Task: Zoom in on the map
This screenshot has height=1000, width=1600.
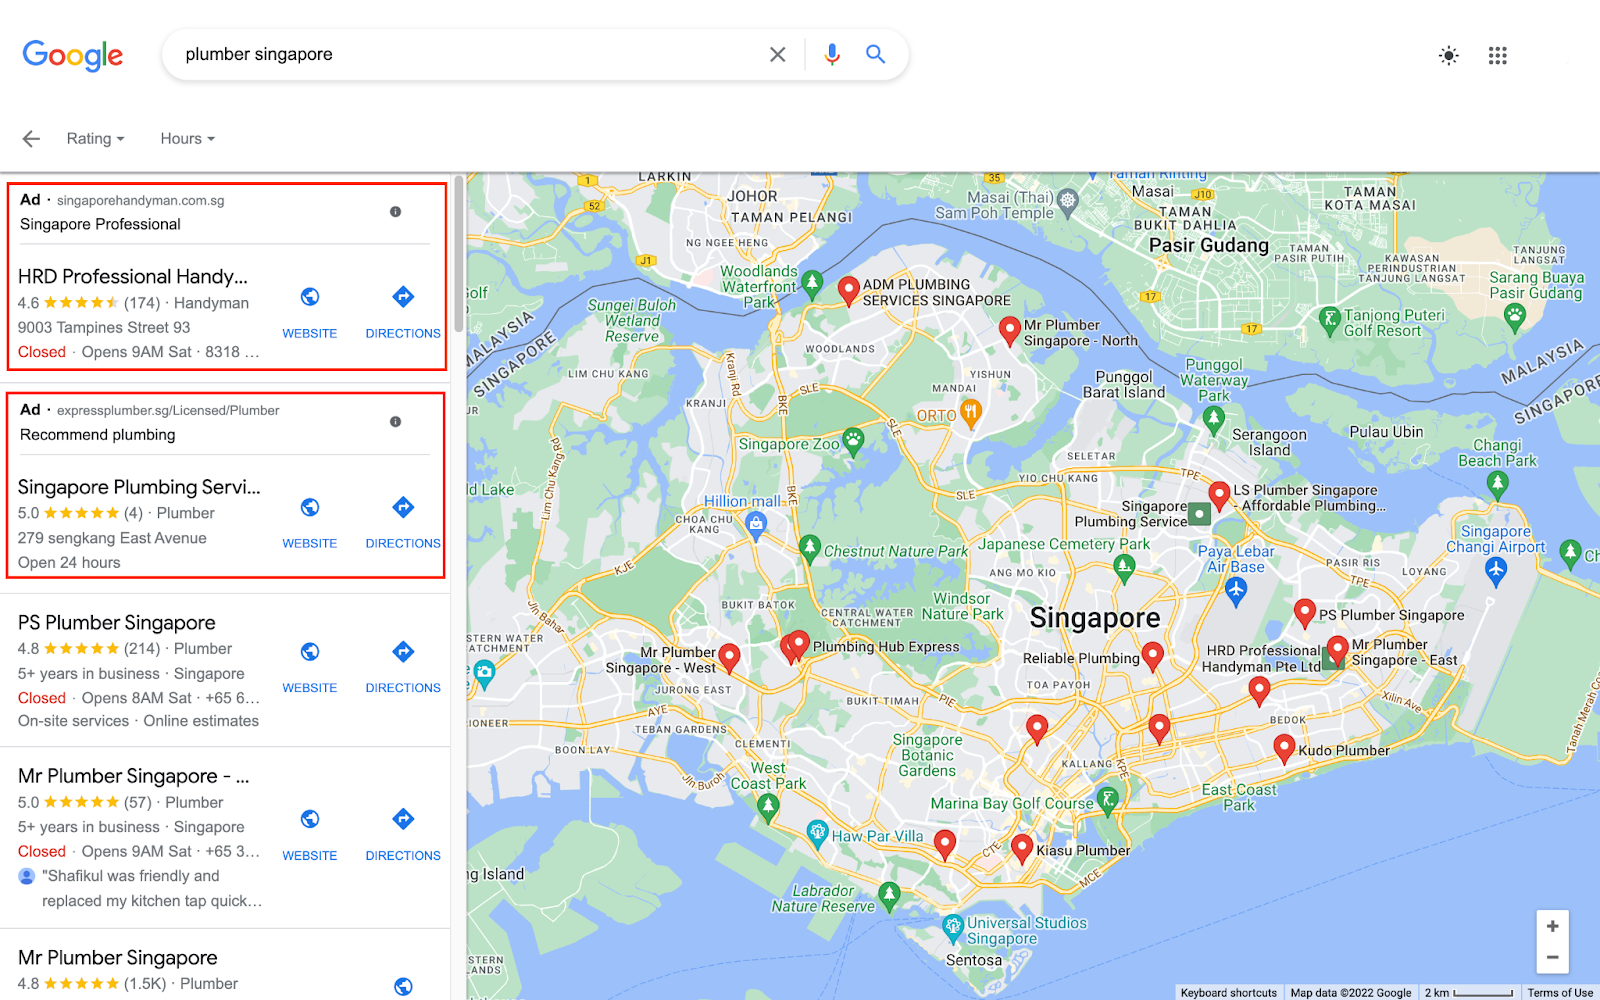Action: click(x=1552, y=926)
